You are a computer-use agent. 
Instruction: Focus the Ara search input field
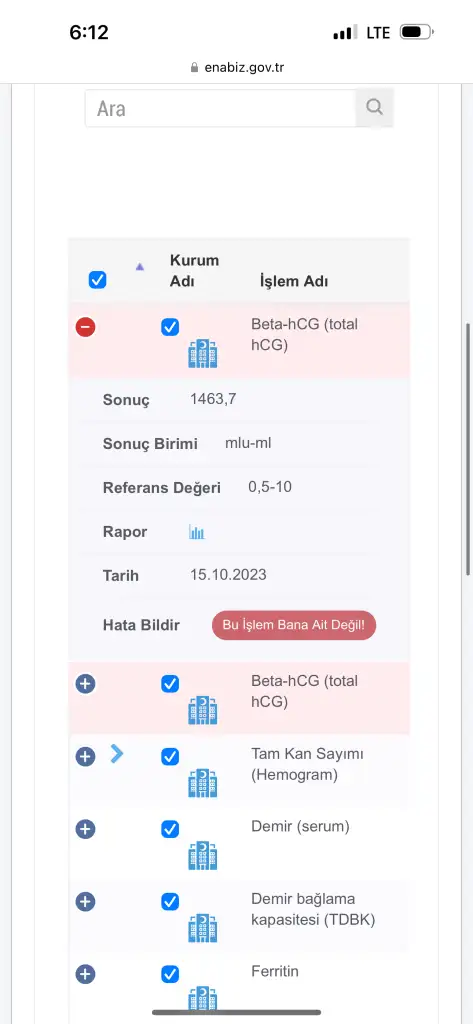(x=220, y=108)
